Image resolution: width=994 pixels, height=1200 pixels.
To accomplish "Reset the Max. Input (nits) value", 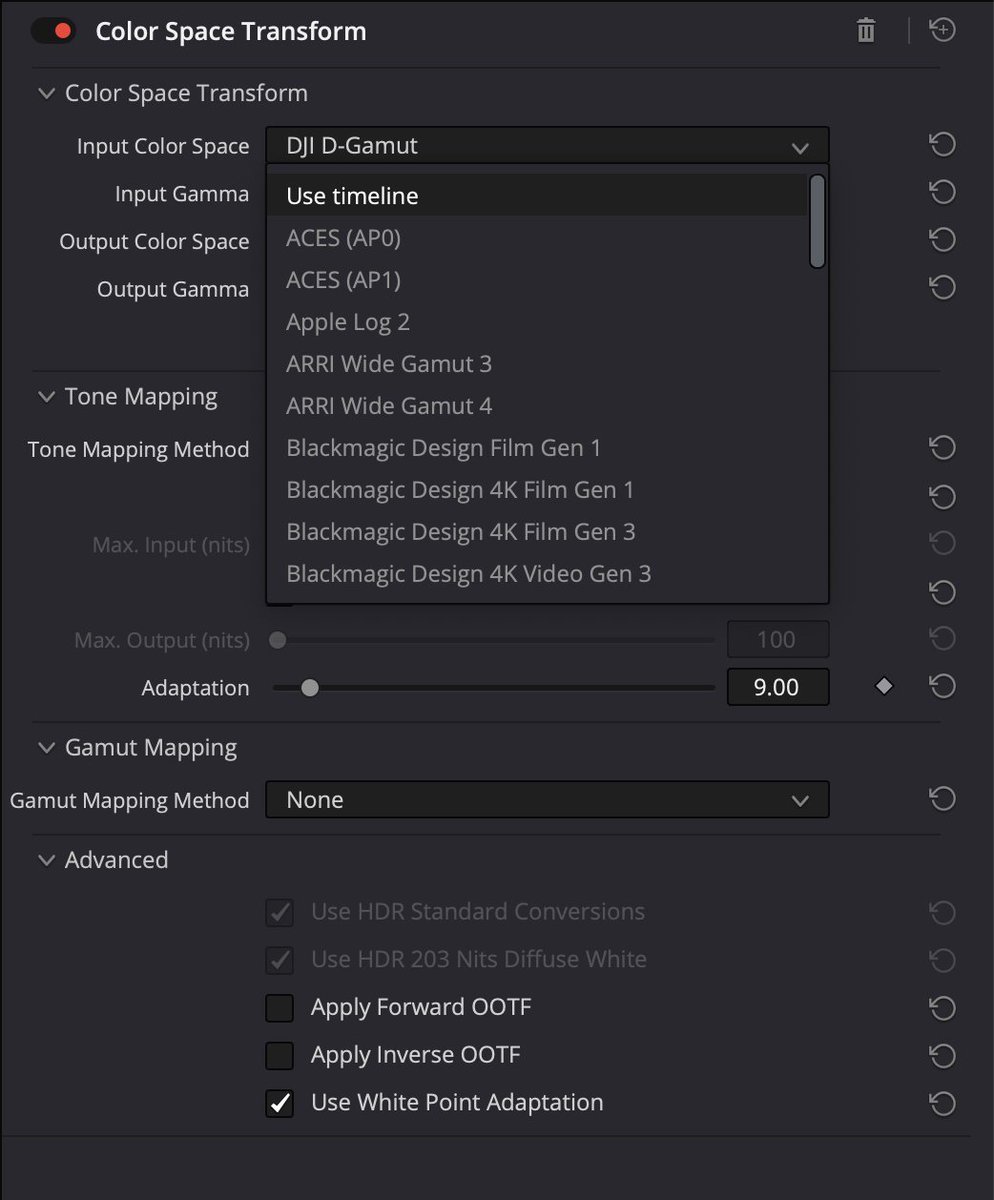I will [942, 544].
